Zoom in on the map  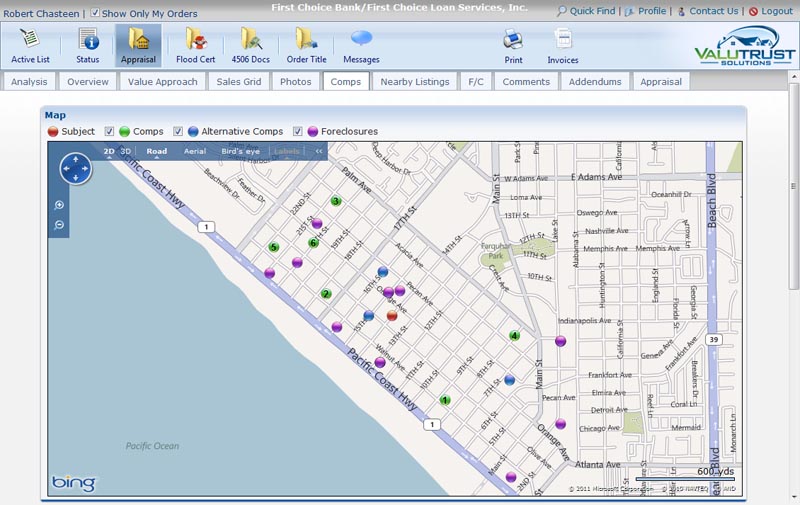point(60,205)
